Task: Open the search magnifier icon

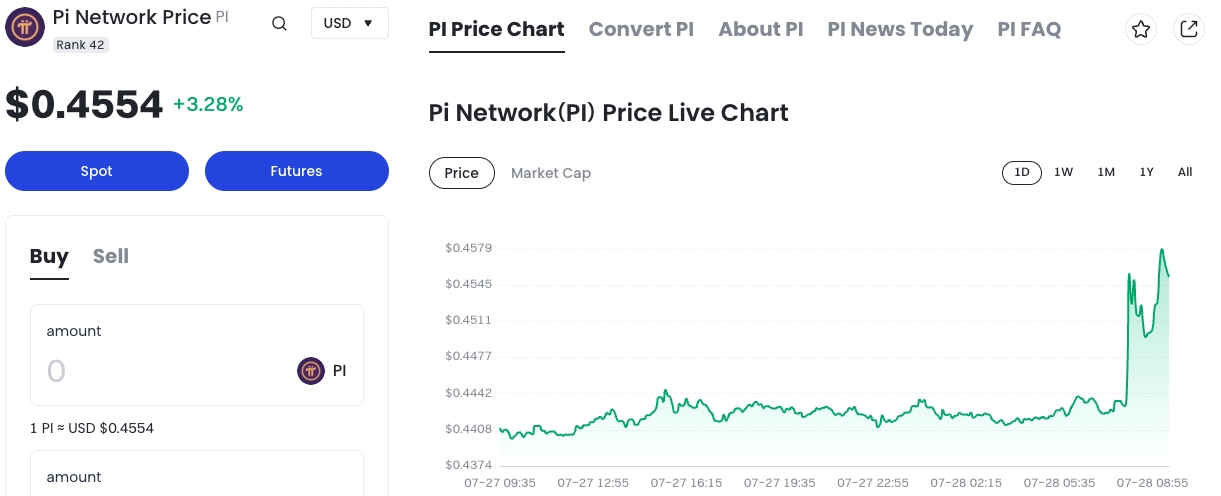Action: 280,24
